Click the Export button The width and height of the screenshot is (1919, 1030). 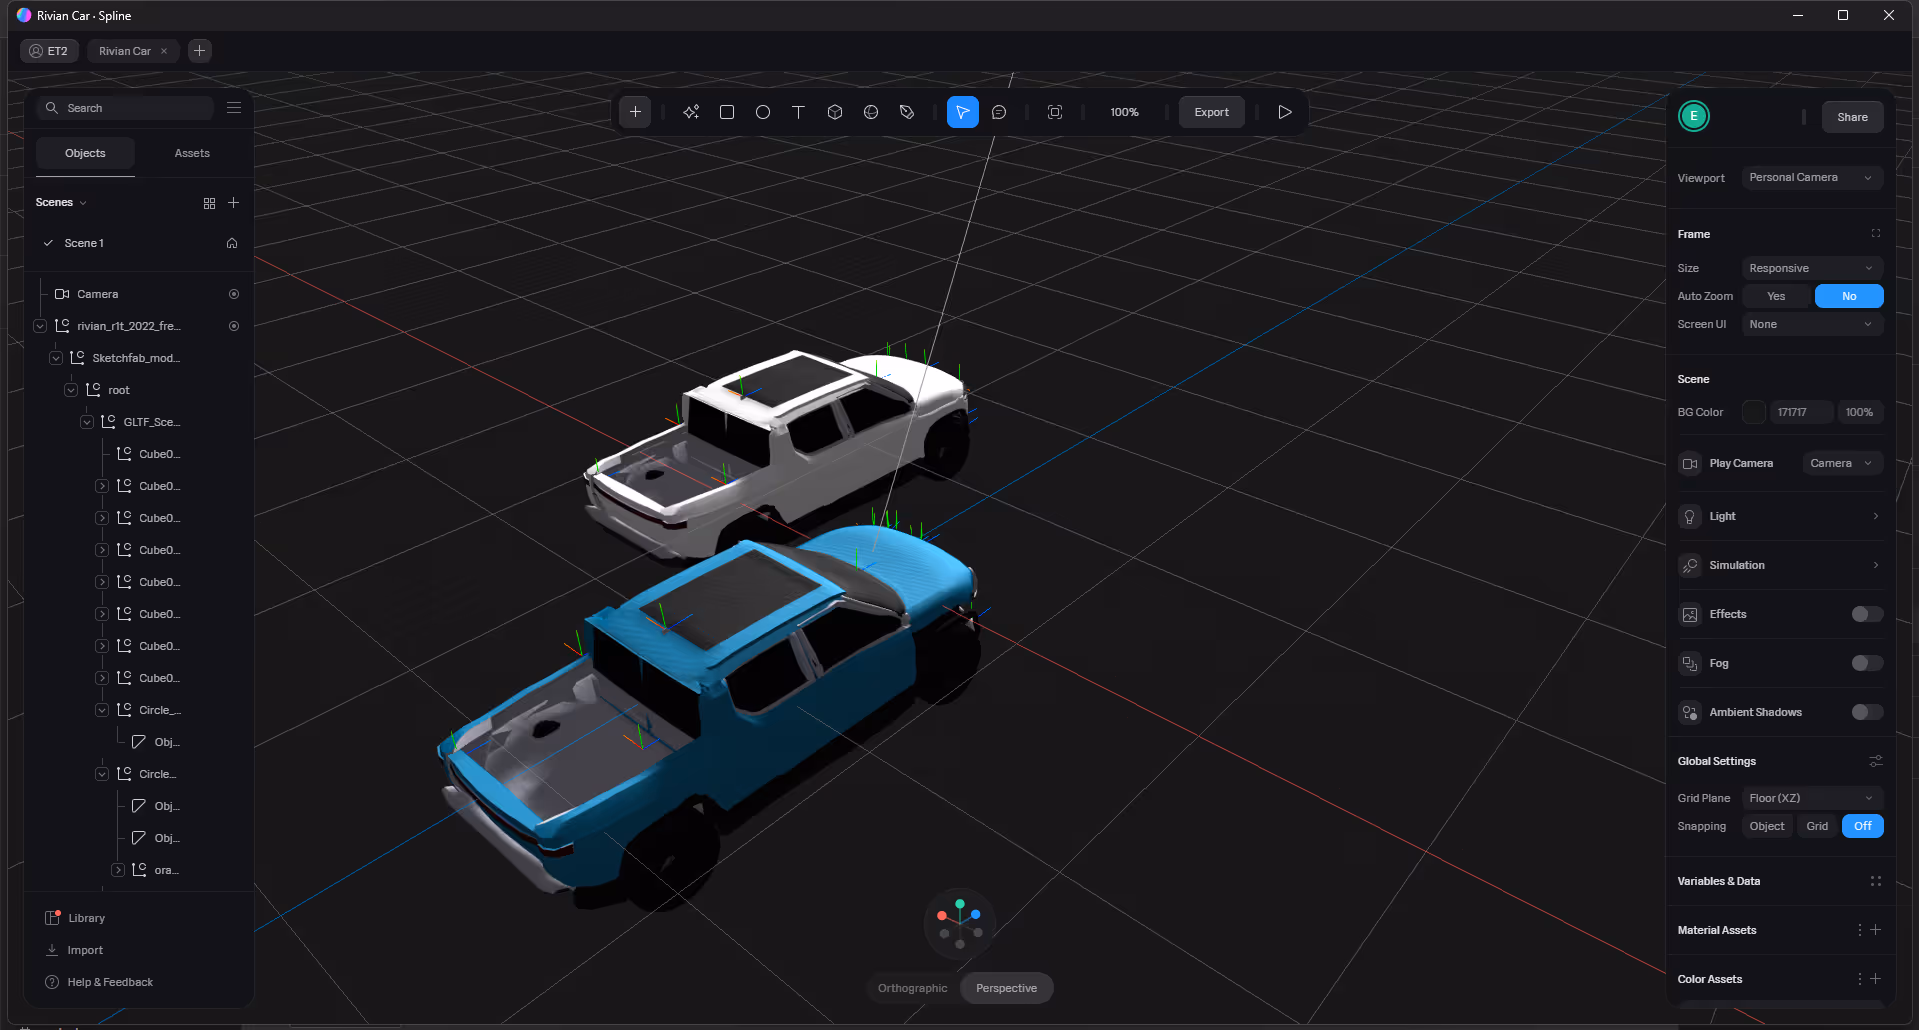(x=1211, y=112)
